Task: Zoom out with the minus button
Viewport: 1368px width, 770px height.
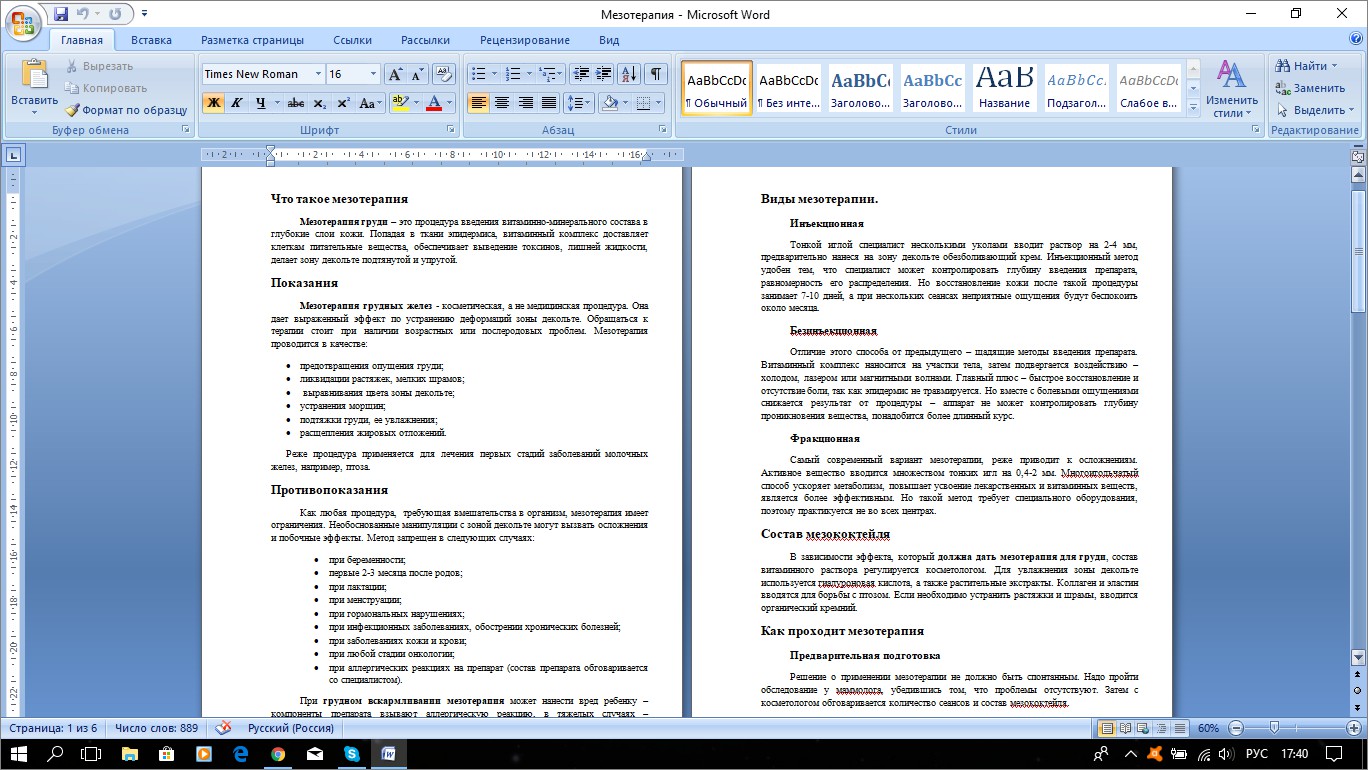Action: (x=1236, y=728)
